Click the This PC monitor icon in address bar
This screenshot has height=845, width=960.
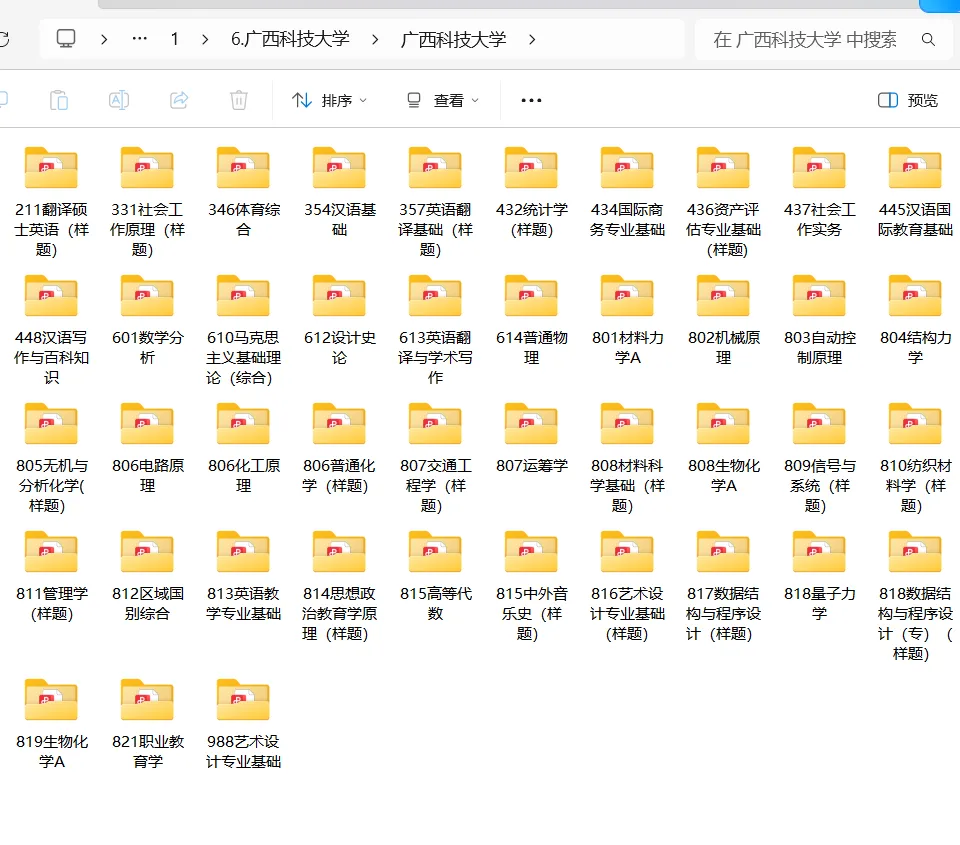tap(66, 39)
